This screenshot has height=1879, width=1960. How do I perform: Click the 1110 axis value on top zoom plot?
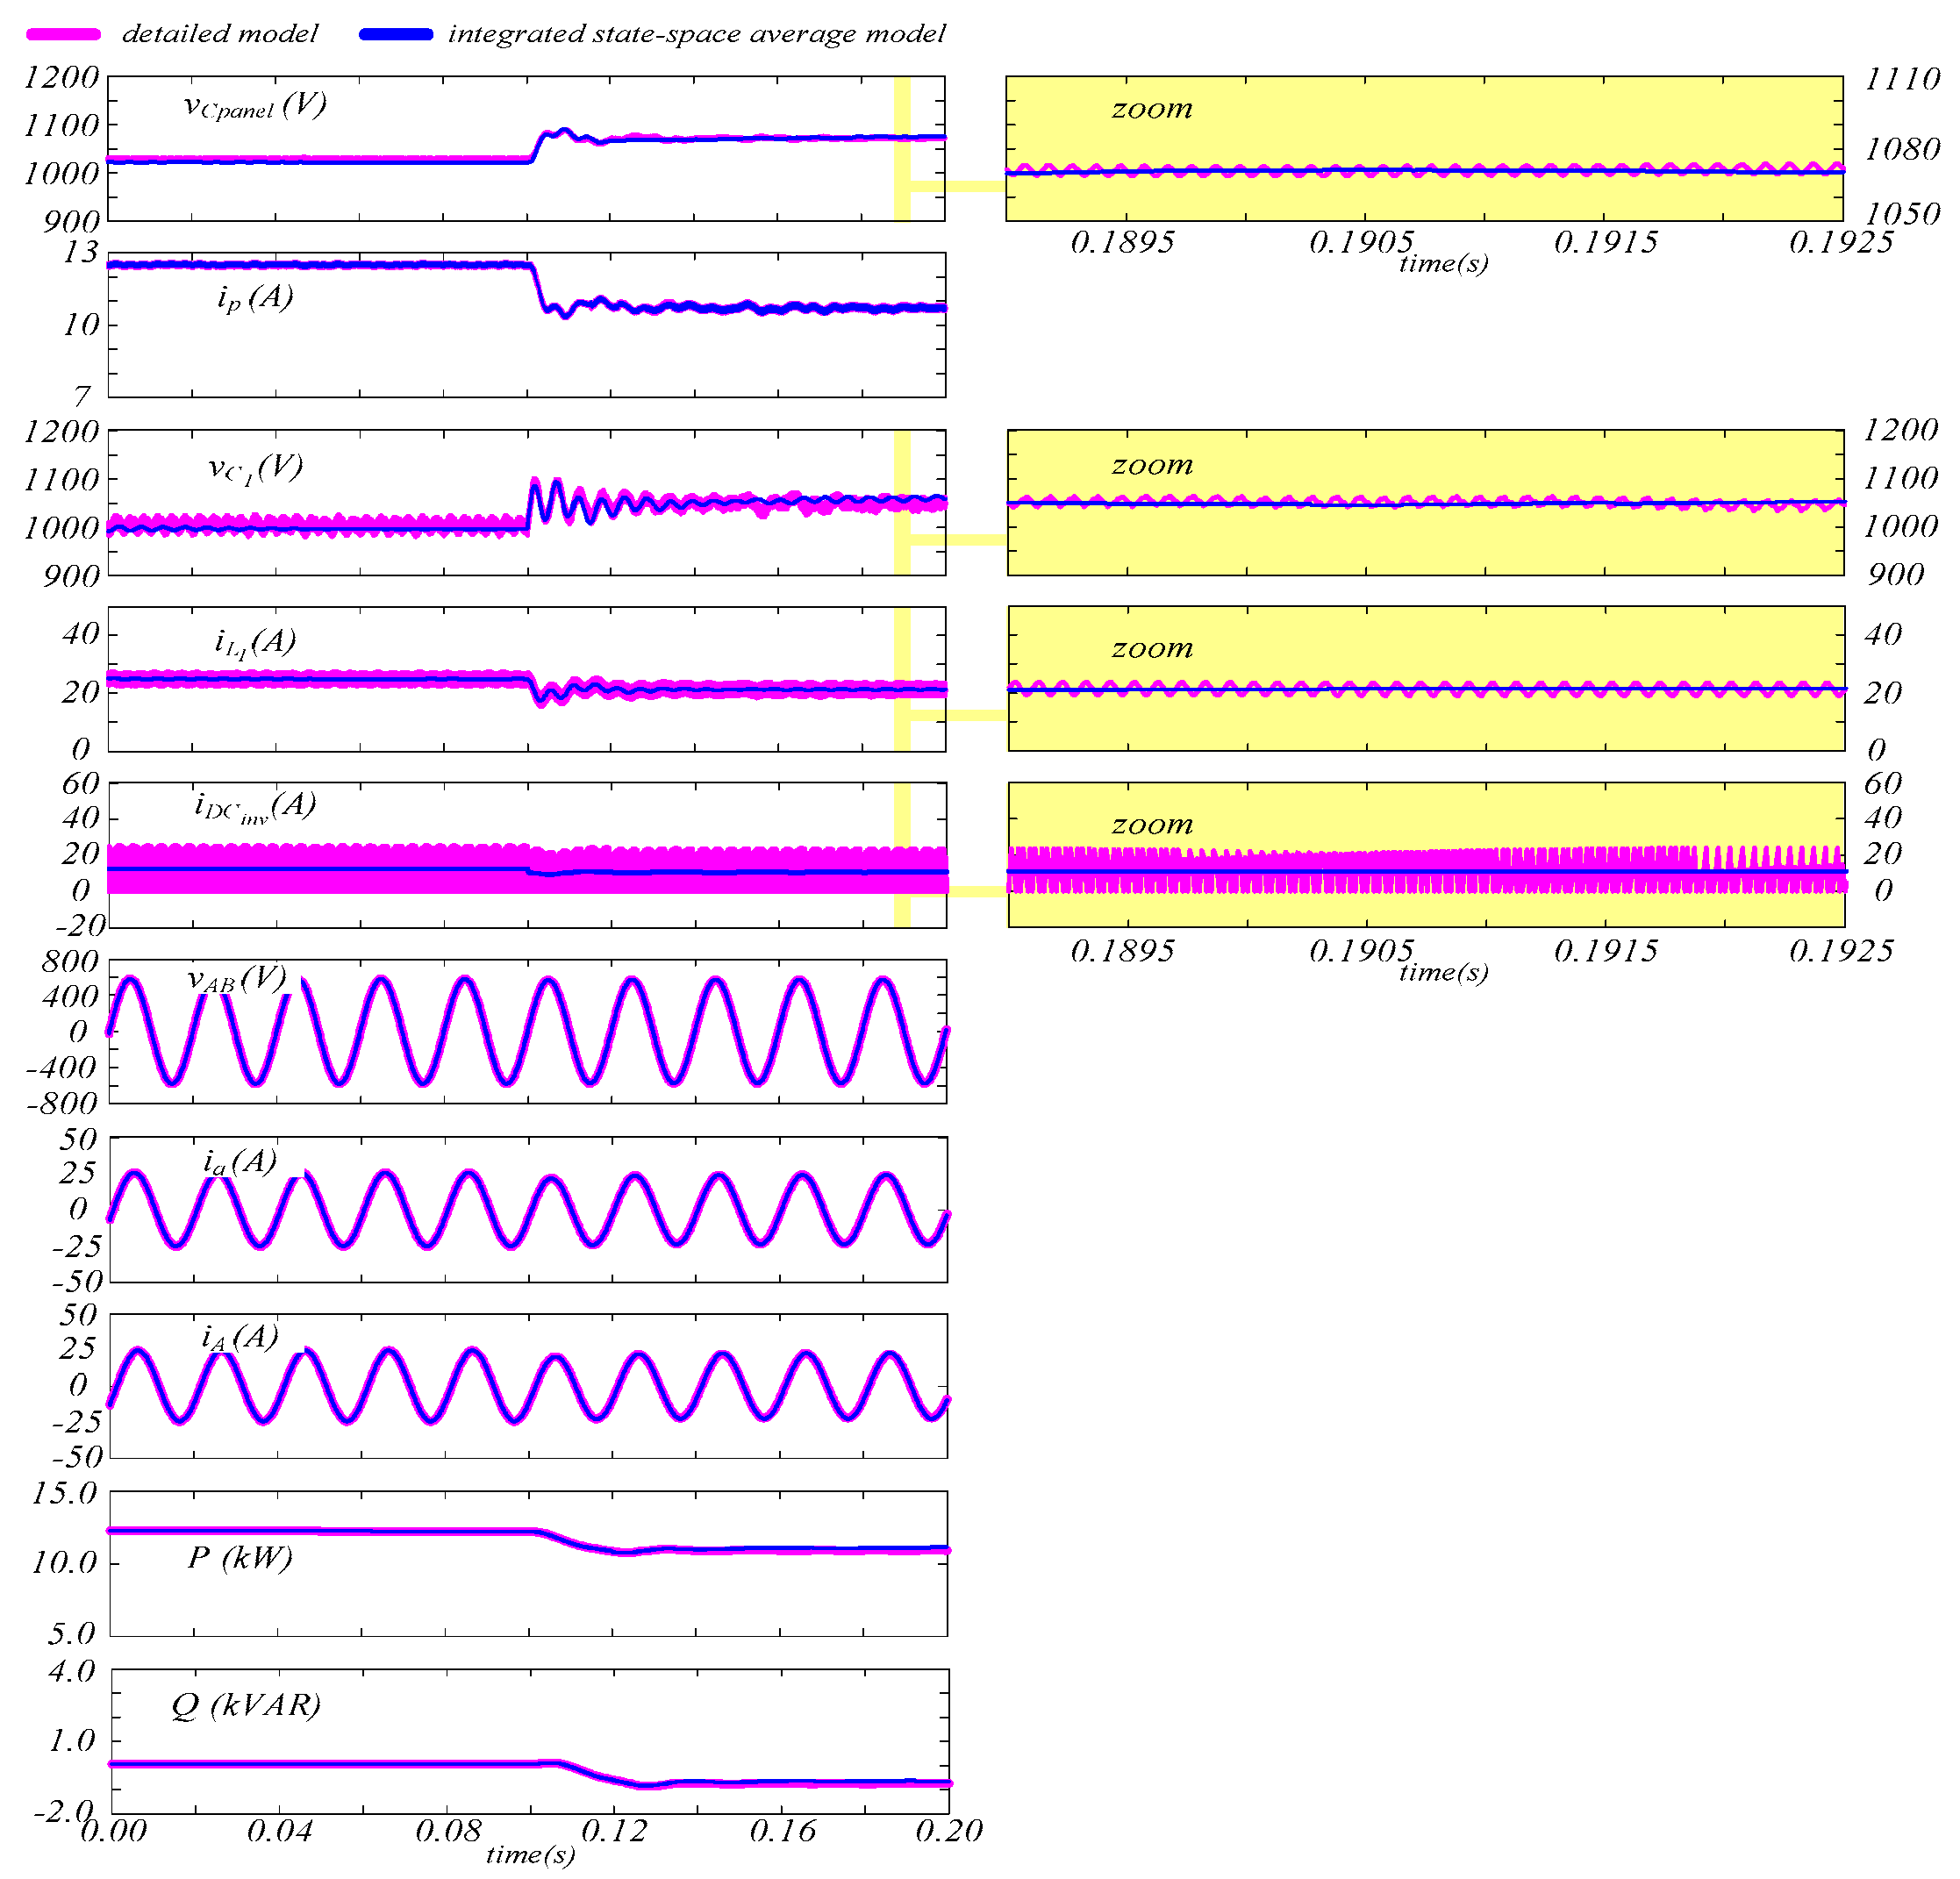1902,79
